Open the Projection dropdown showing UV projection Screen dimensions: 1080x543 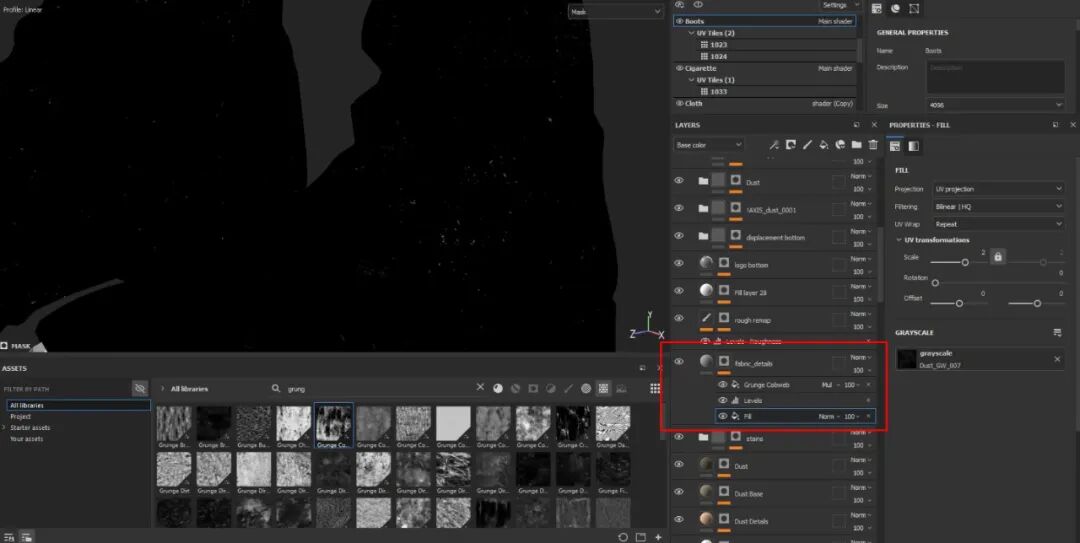998,189
